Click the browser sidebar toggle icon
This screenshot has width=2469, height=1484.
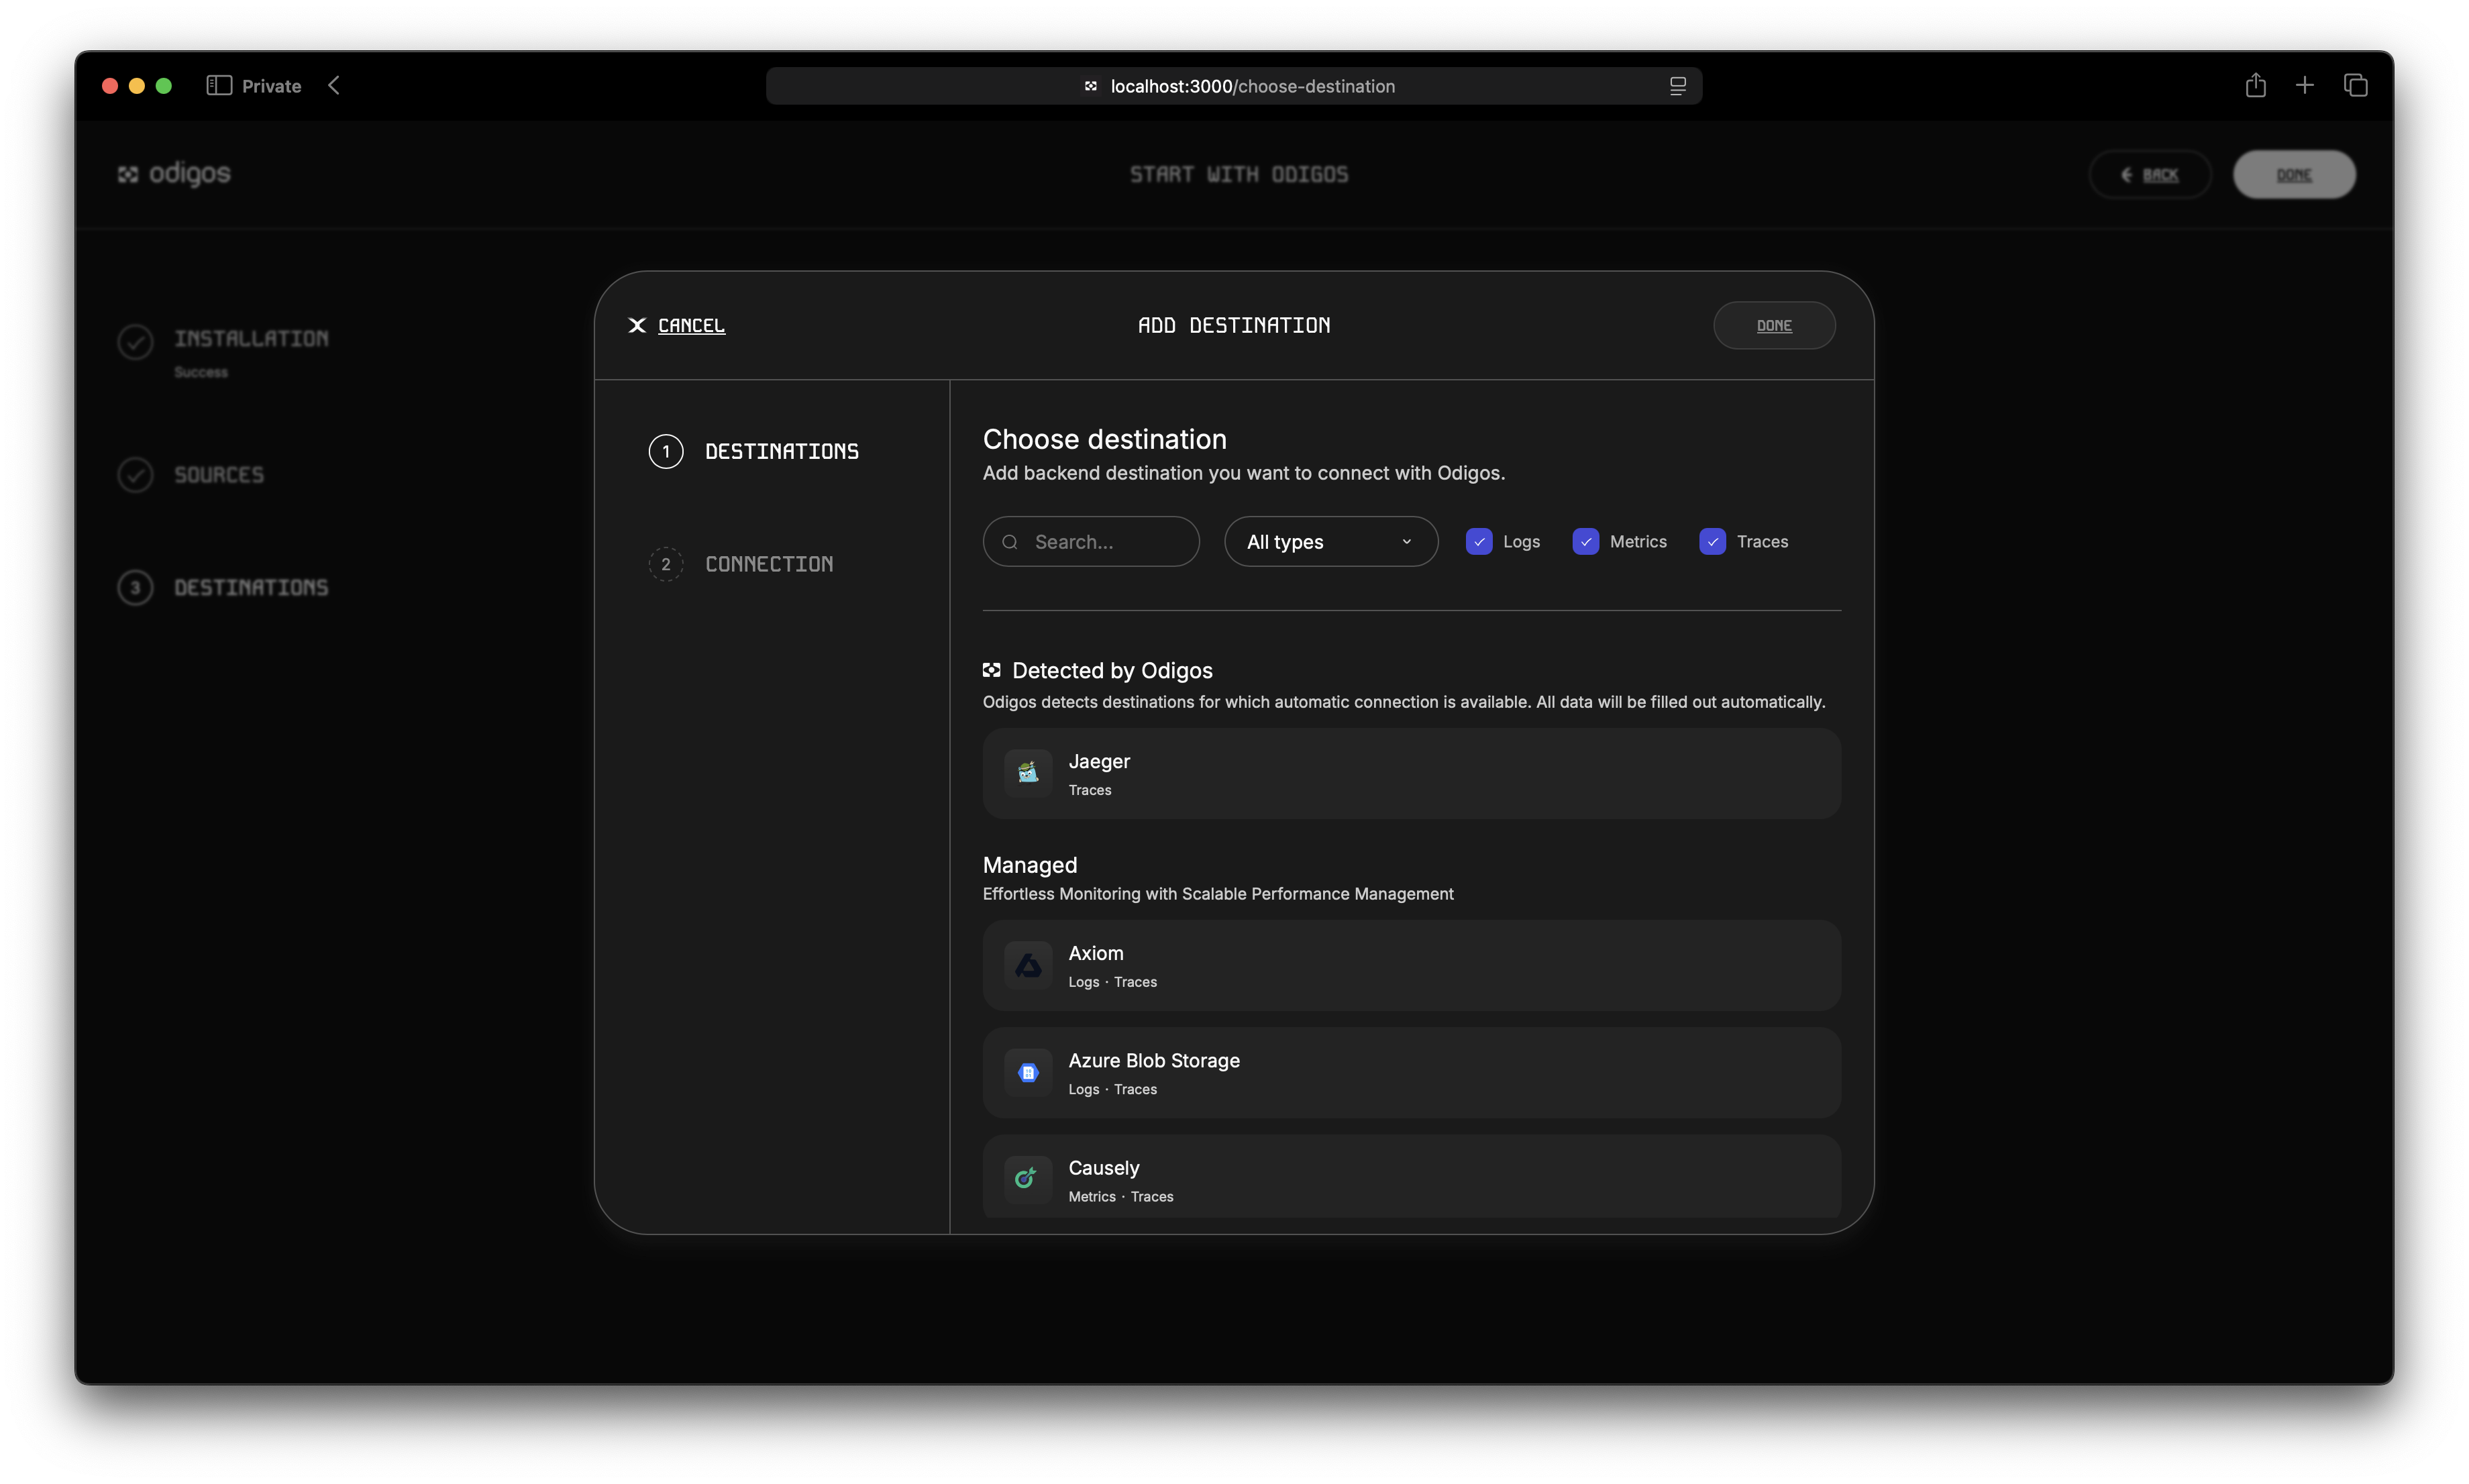coord(219,86)
